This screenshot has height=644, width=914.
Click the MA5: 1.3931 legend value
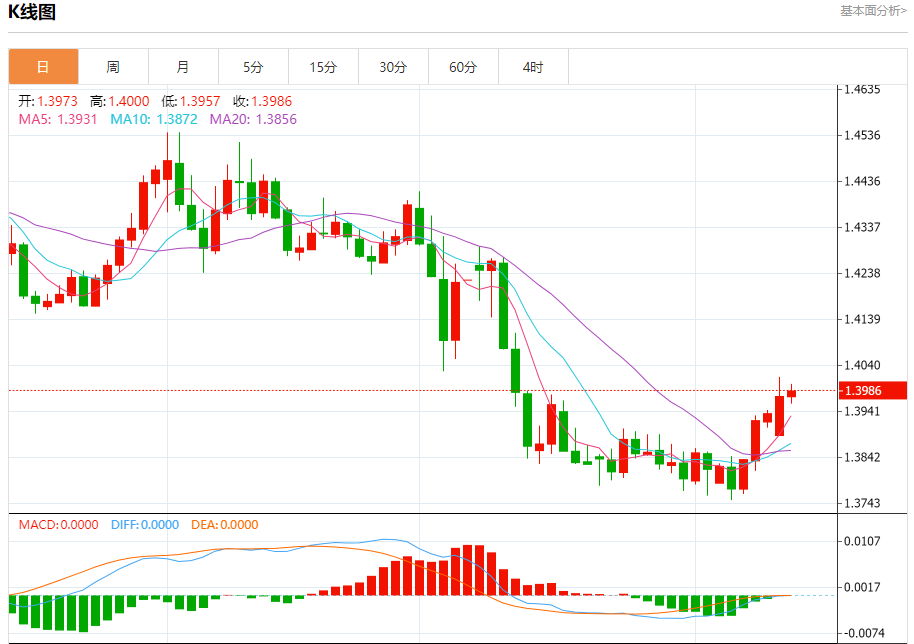58,119
